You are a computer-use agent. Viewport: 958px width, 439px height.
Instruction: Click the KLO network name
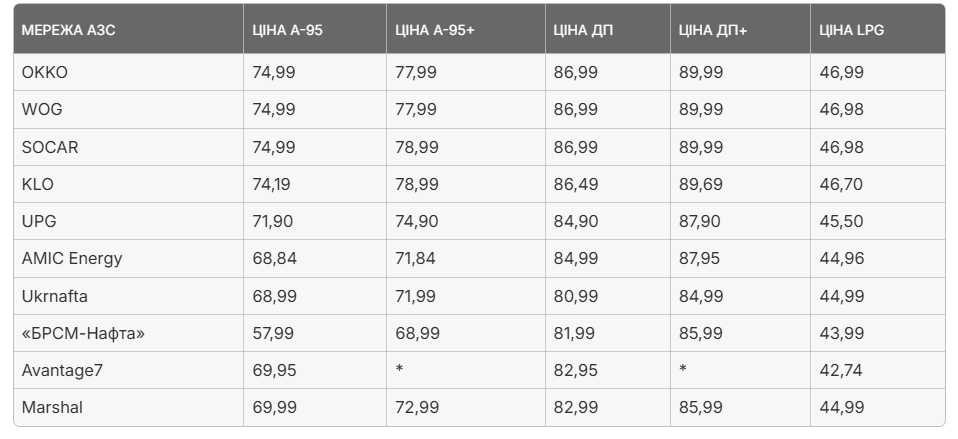click(39, 184)
